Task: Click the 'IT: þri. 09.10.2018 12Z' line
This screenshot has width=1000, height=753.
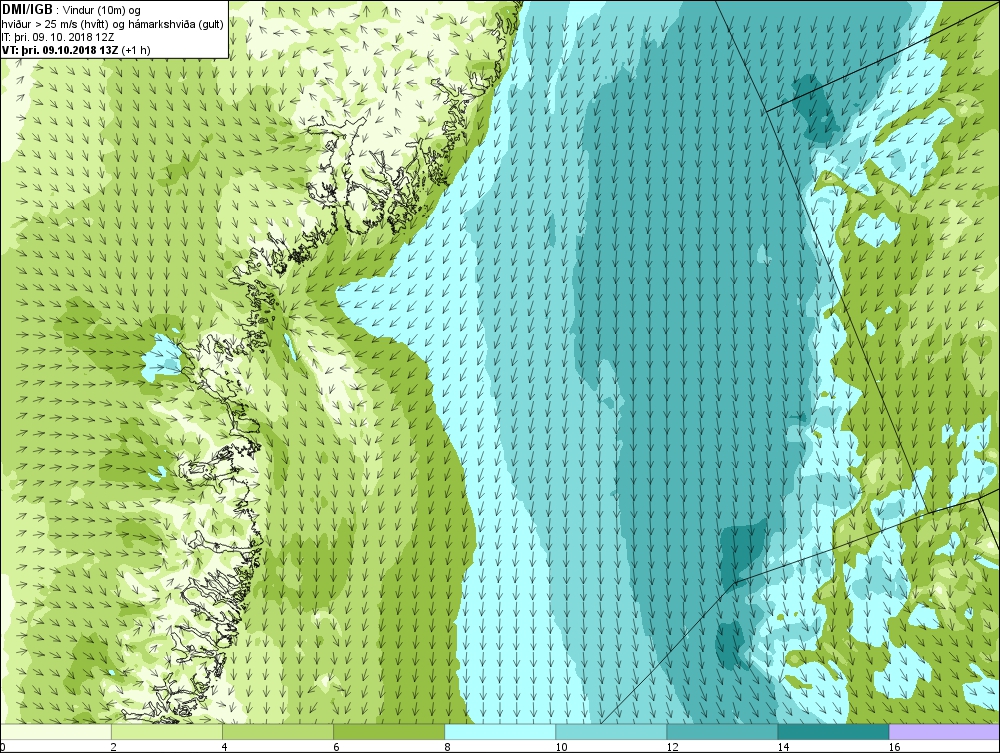Action: (58, 37)
